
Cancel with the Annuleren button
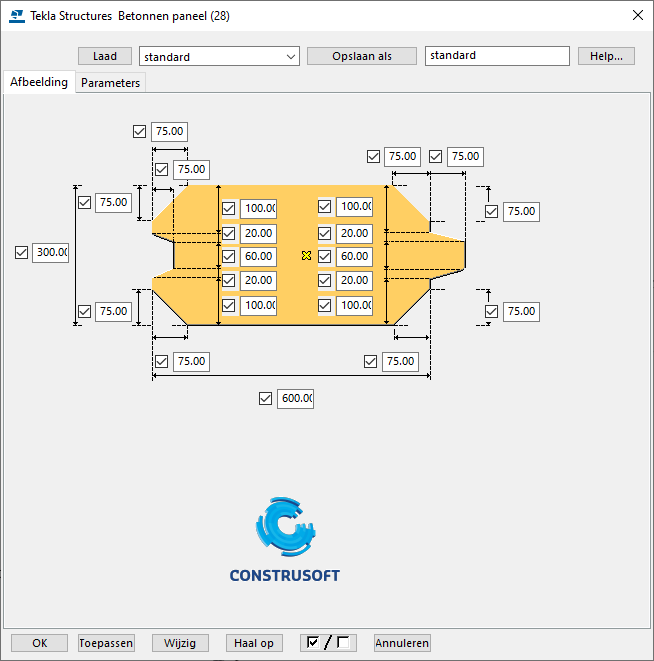click(402, 643)
